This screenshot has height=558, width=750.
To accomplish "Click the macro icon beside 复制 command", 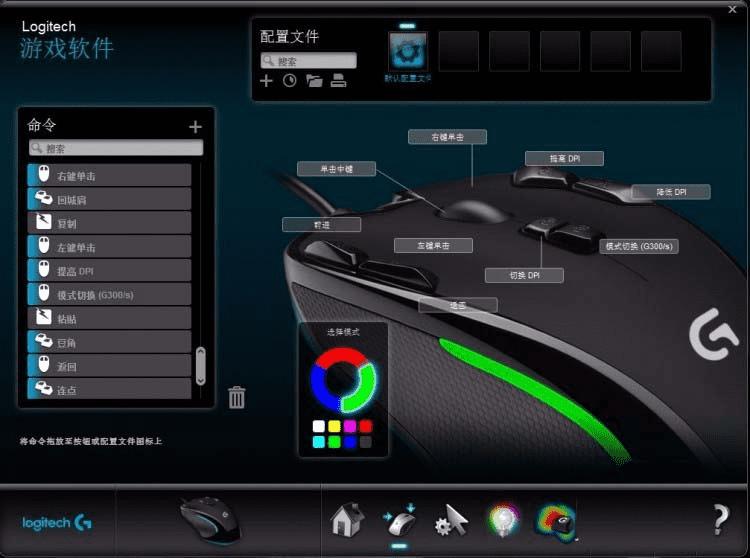I will click(x=44, y=222).
